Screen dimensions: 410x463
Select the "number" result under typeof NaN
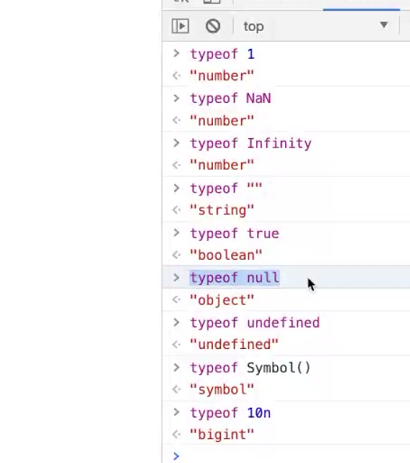222,121
